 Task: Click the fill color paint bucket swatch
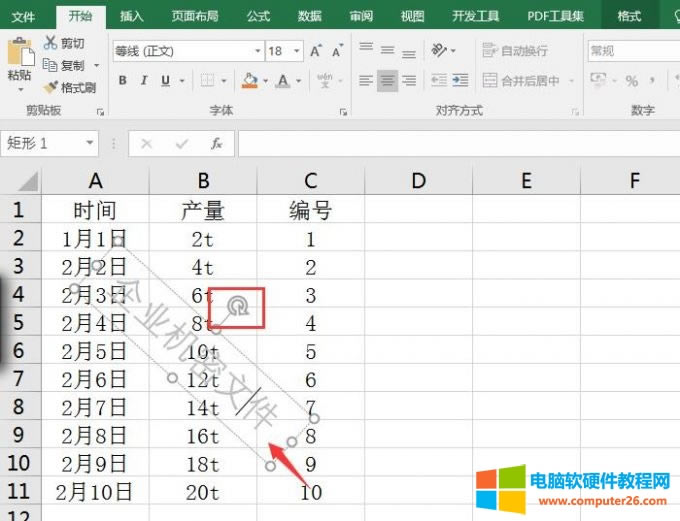(249, 80)
